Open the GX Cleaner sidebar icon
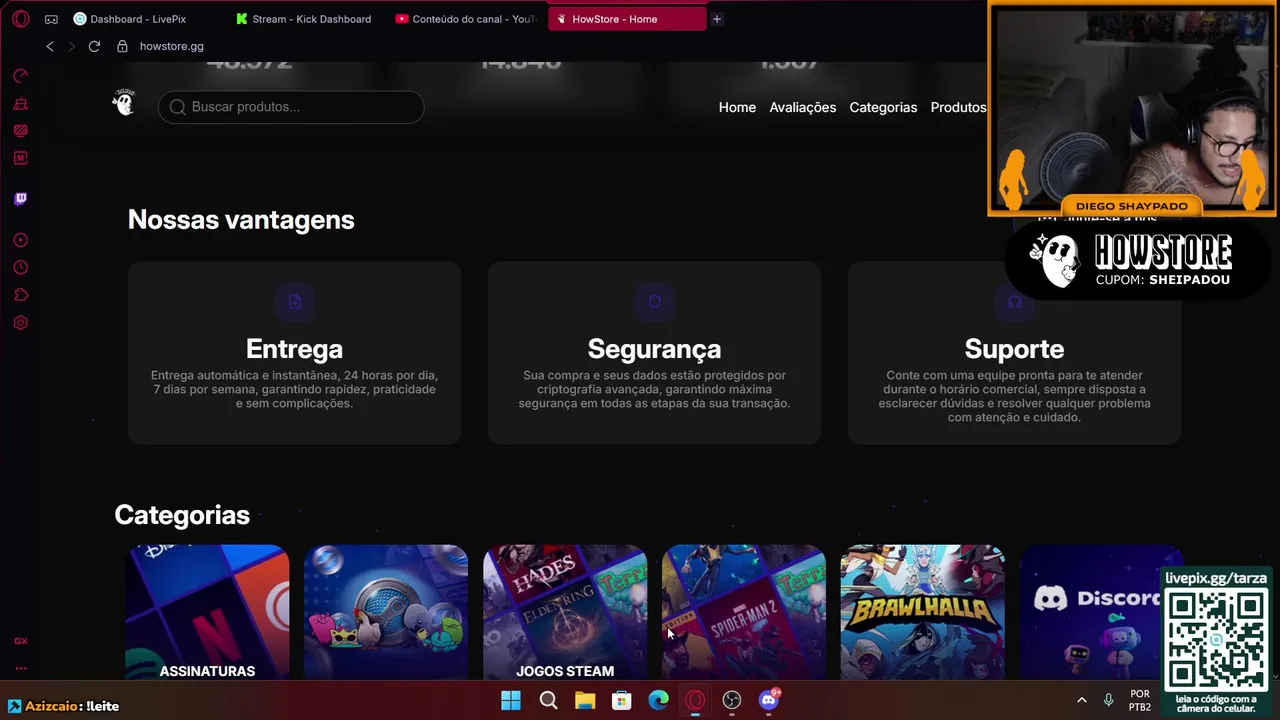The width and height of the screenshot is (1280, 720). (x=21, y=104)
